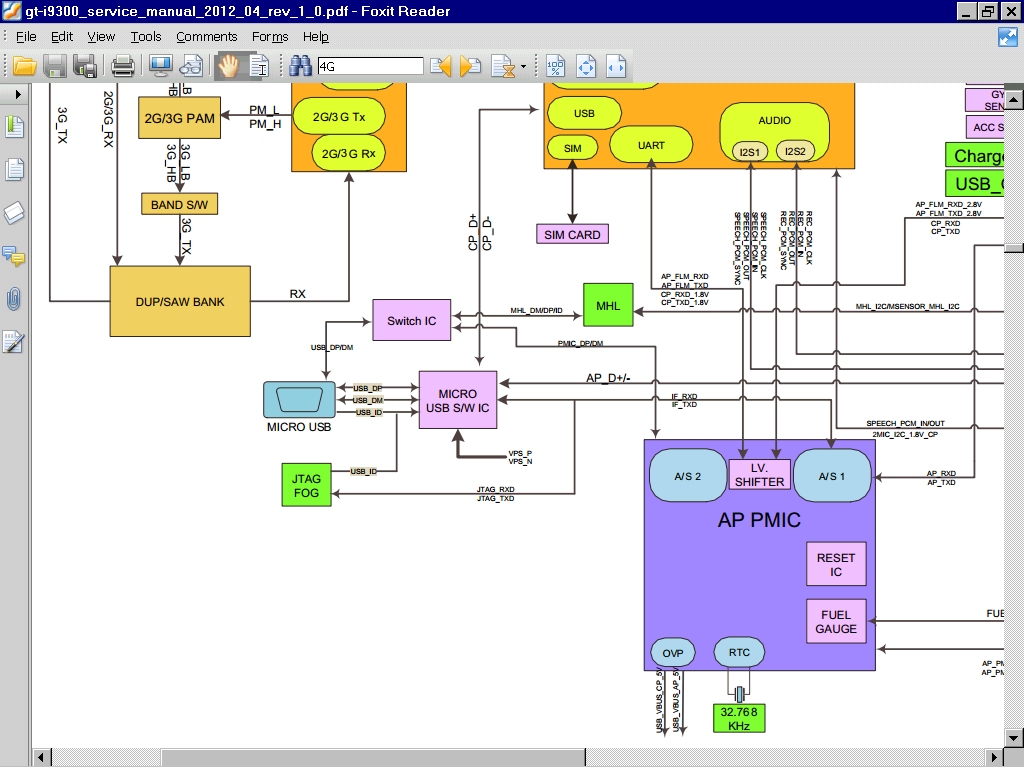Click the horizontal scrollbar left arrow

pos(40,758)
